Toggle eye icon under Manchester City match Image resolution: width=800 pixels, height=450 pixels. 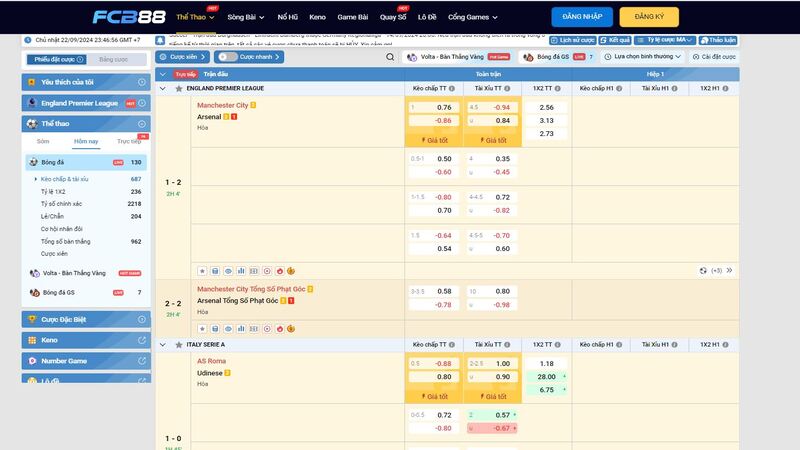tap(228, 271)
